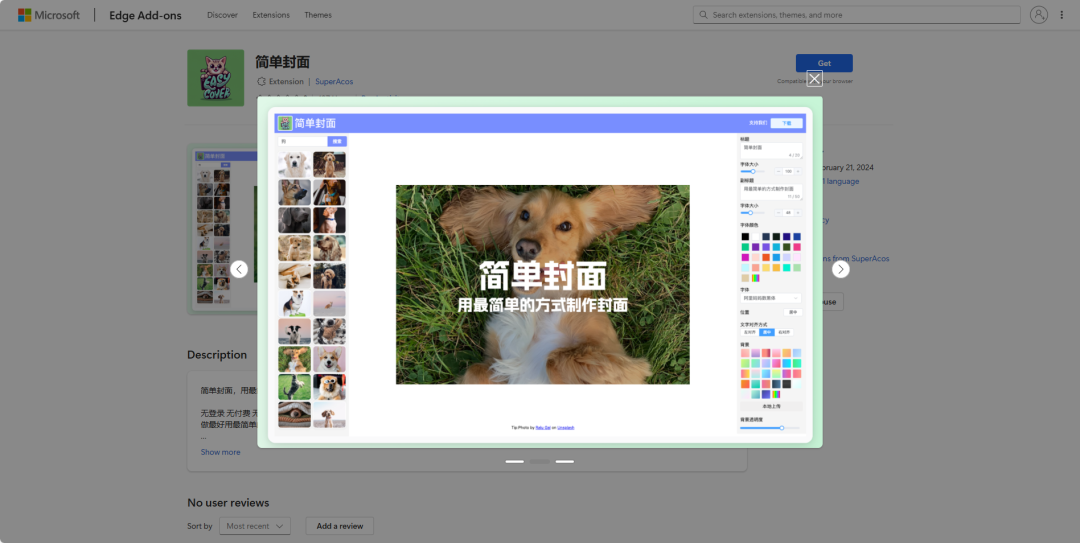Click the 标题 text box in preview

click(x=771, y=150)
